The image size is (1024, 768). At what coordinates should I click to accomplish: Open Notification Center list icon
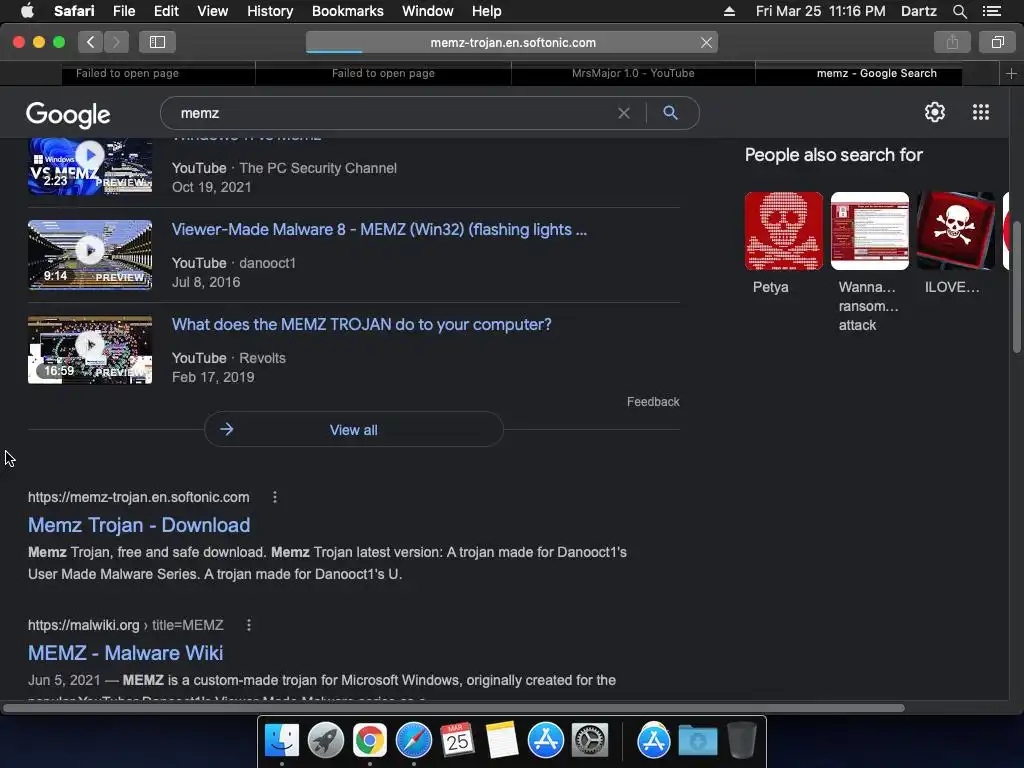pyautogui.click(x=991, y=11)
